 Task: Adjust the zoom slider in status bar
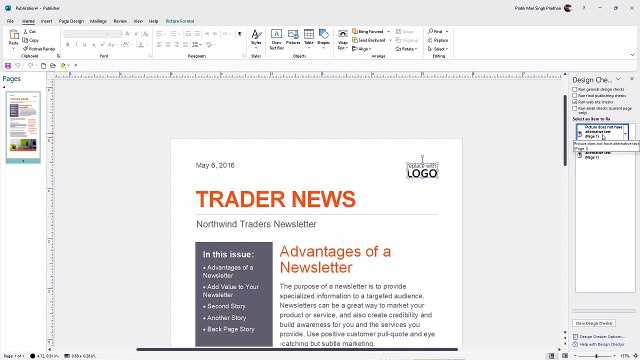click(x=596, y=356)
